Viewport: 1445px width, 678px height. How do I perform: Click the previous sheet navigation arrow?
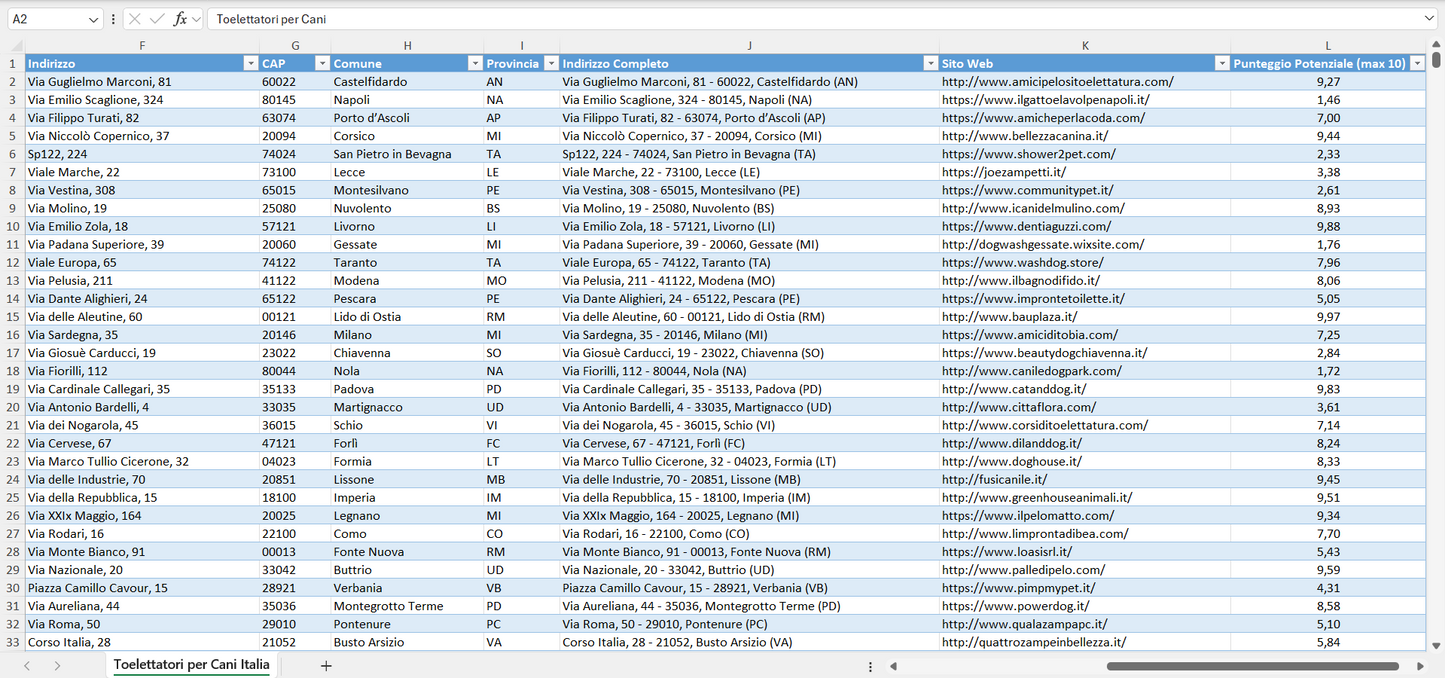(x=27, y=666)
